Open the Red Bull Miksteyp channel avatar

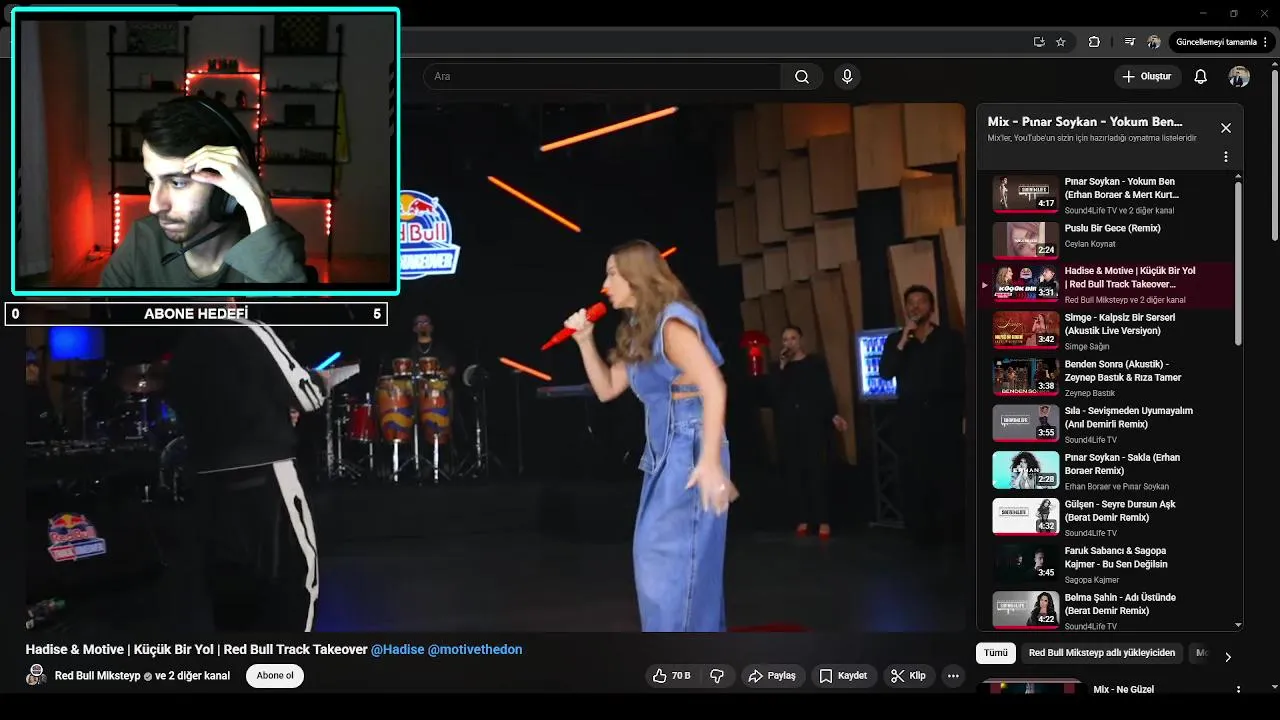[x=37, y=675]
